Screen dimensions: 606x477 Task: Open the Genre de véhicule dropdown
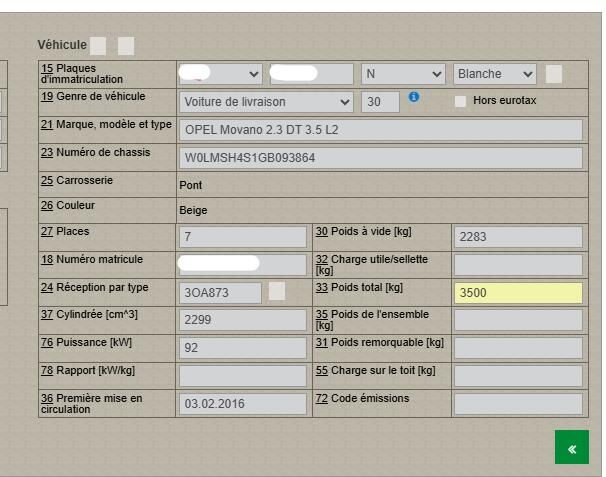point(267,102)
